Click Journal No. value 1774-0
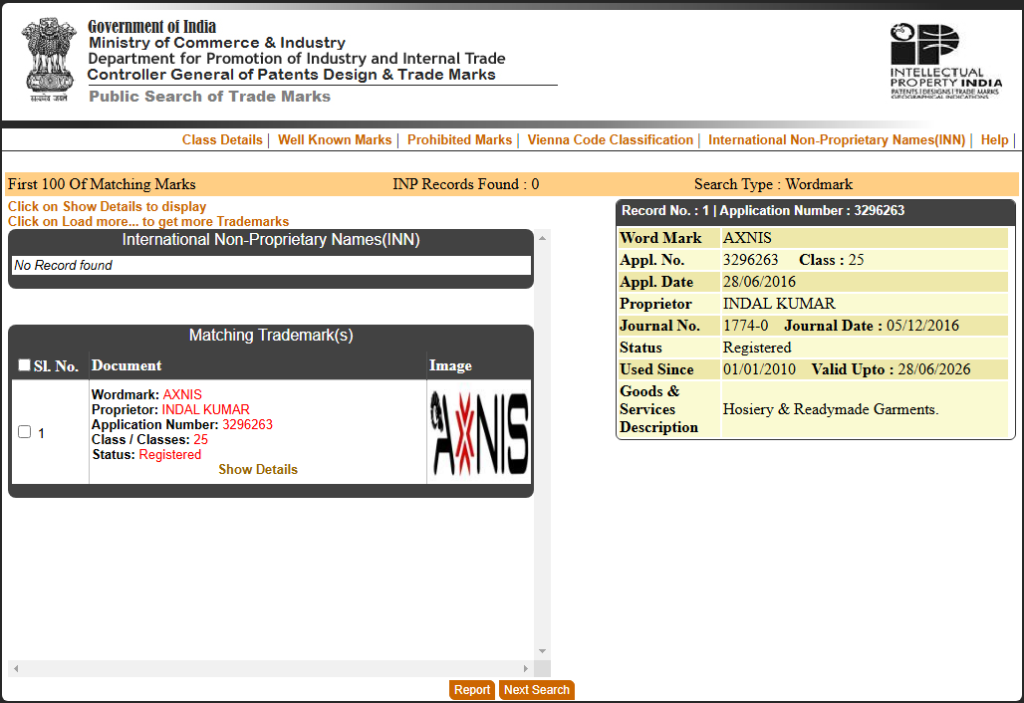 745,326
